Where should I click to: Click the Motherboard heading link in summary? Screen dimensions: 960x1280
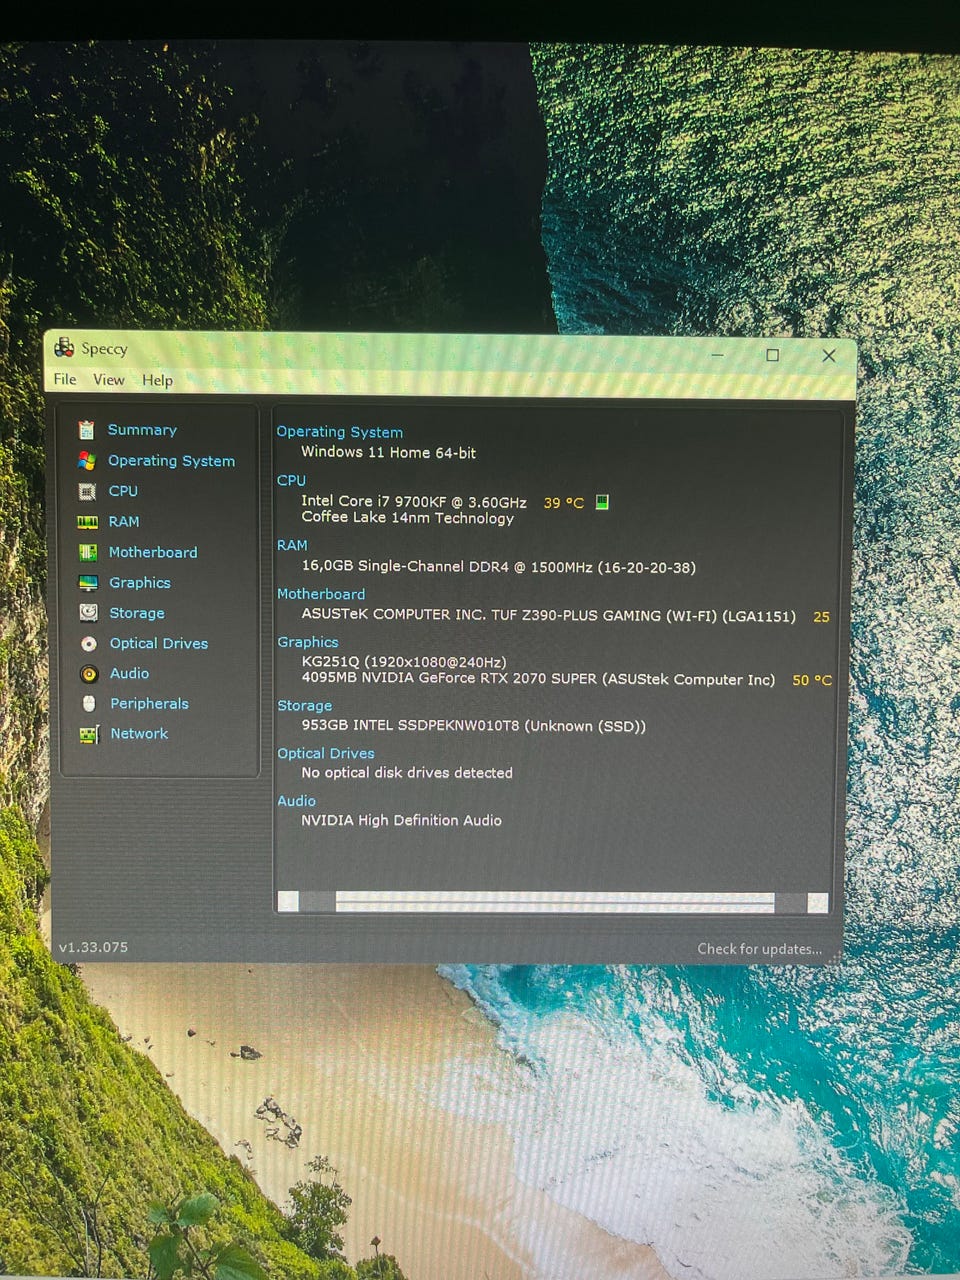click(321, 594)
